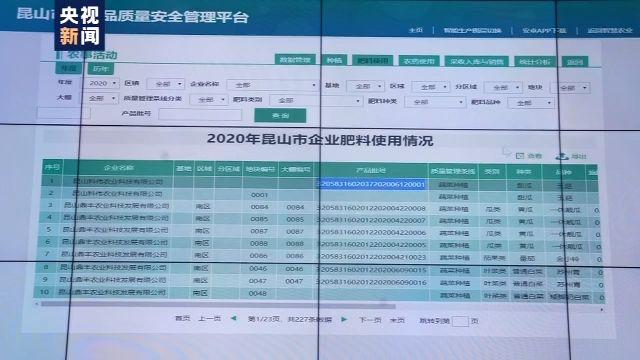
Task: Open the 肥料品种 dropdown
Action: click(531, 103)
